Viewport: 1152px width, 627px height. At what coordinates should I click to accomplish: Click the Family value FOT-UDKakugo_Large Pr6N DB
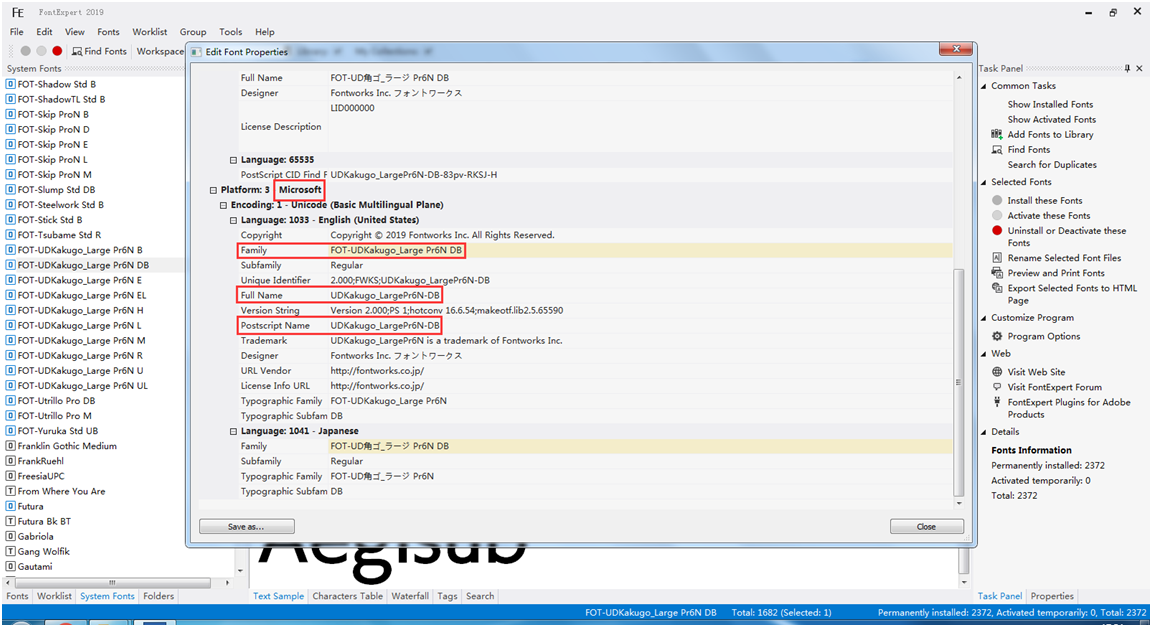396,250
